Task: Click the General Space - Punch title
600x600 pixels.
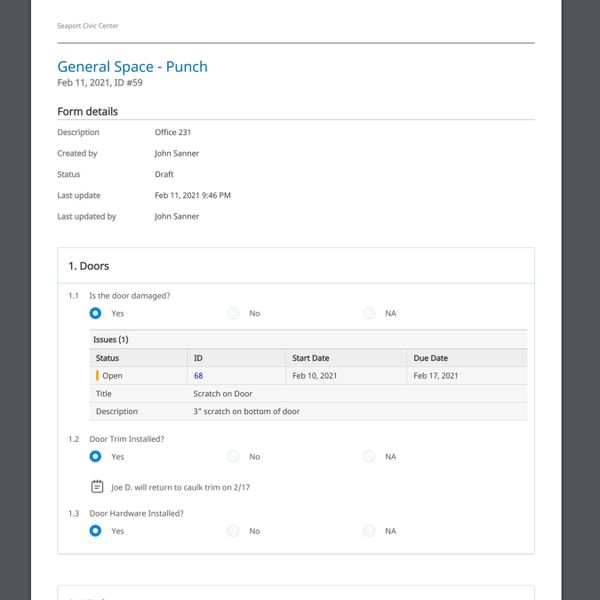Action: coord(133,67)
